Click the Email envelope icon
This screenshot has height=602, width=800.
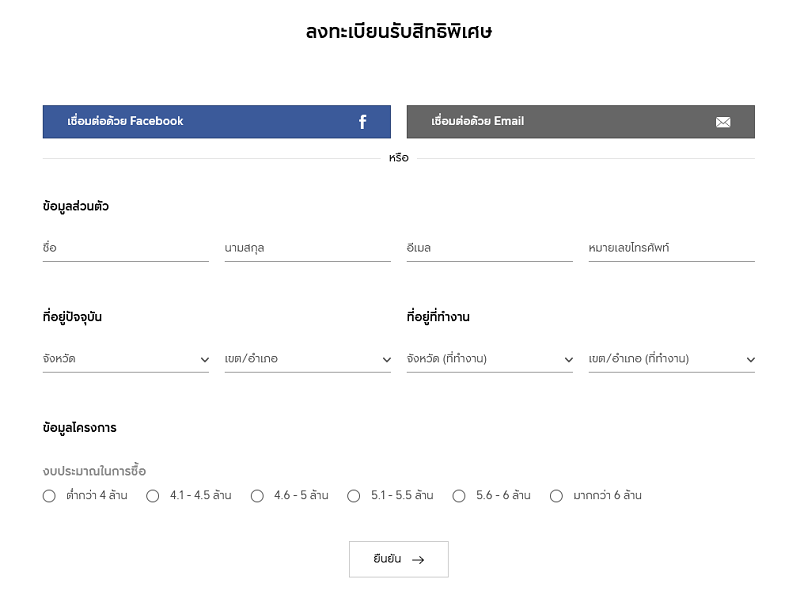click(722, 122)
